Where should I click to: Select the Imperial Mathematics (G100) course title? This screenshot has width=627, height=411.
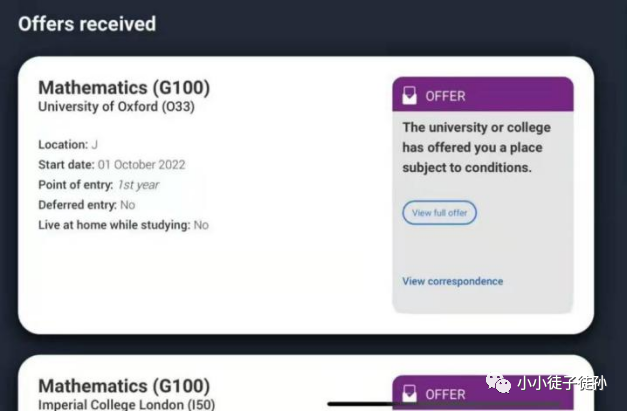click(x=124, y=386)
